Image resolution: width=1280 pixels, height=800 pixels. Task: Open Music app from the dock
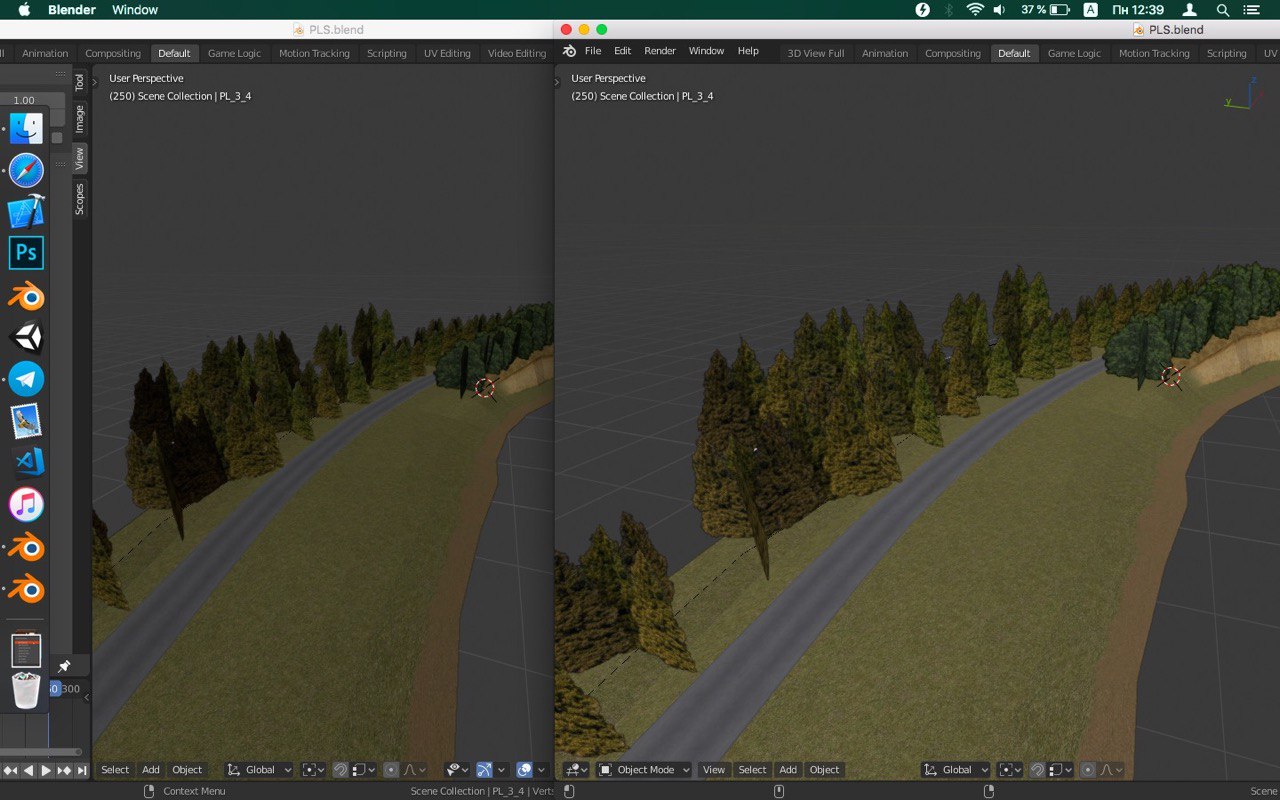(x=26, y=504)
